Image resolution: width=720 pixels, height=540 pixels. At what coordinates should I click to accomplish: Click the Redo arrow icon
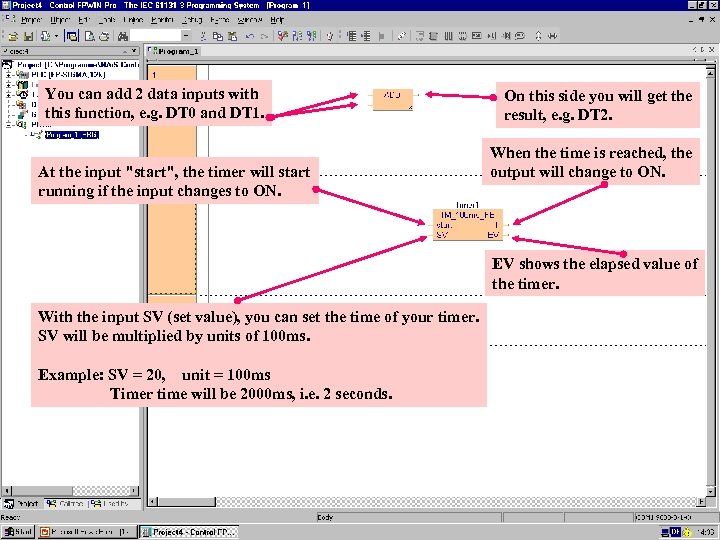(x=264, y=36)
